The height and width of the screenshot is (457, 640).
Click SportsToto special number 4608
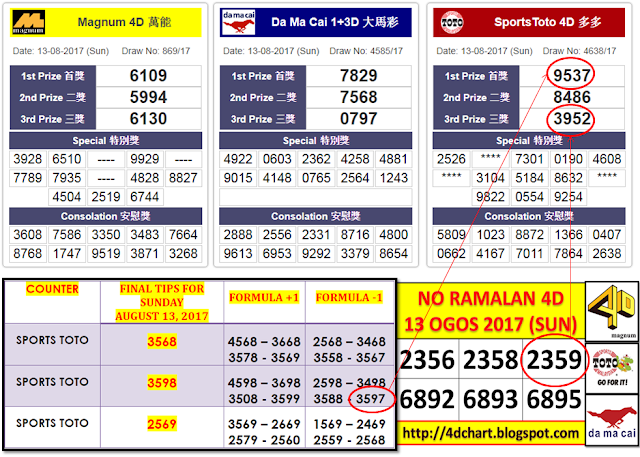[607, 159]
